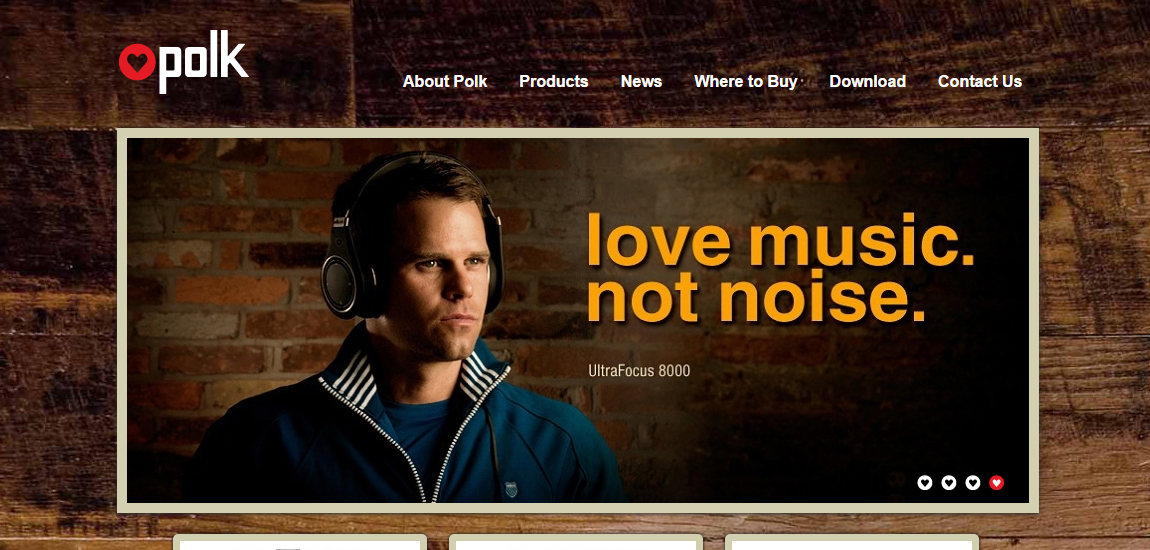1150x550 pixels.
Task: Open the right product card below the banner
Action: [851, 543]
